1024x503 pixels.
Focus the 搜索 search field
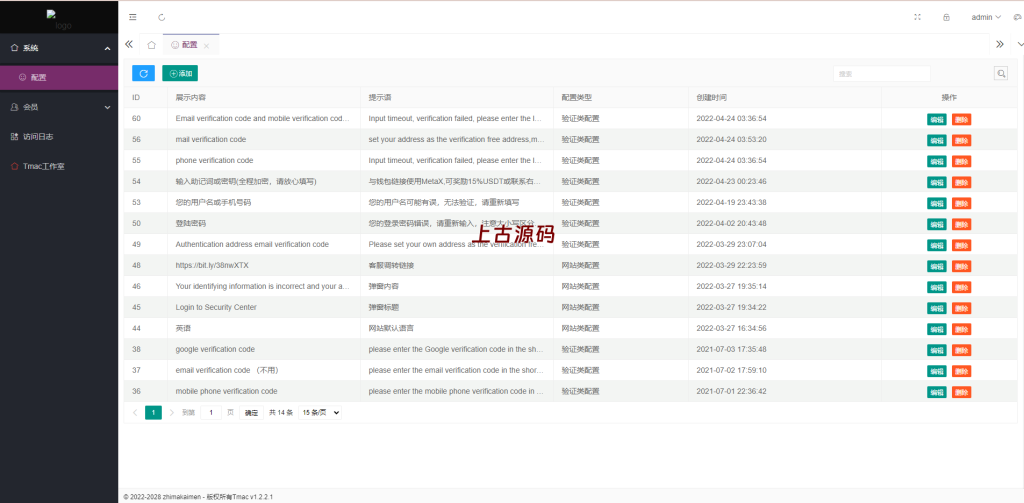(882, 74)
